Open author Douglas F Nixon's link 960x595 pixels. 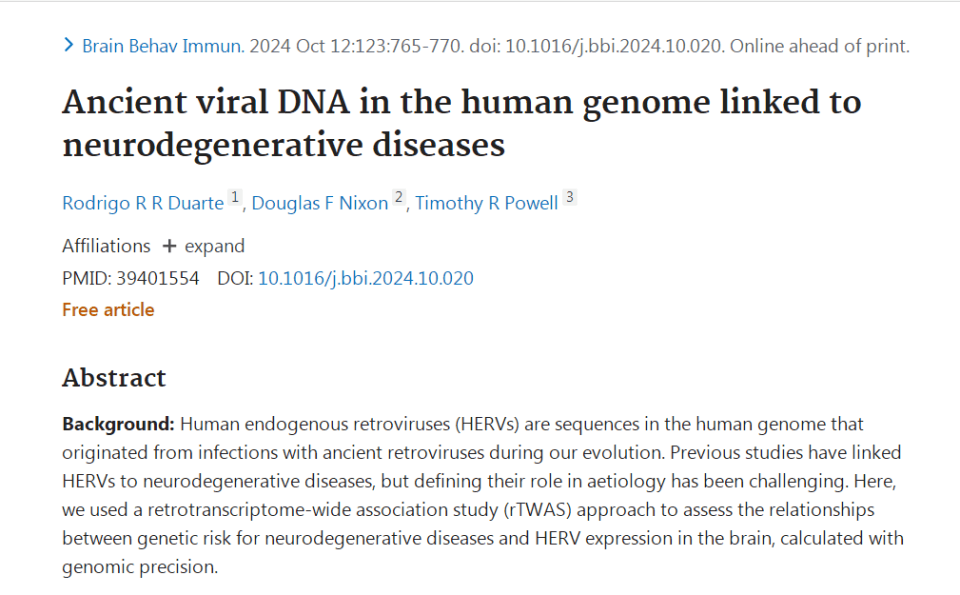point(320,203)
